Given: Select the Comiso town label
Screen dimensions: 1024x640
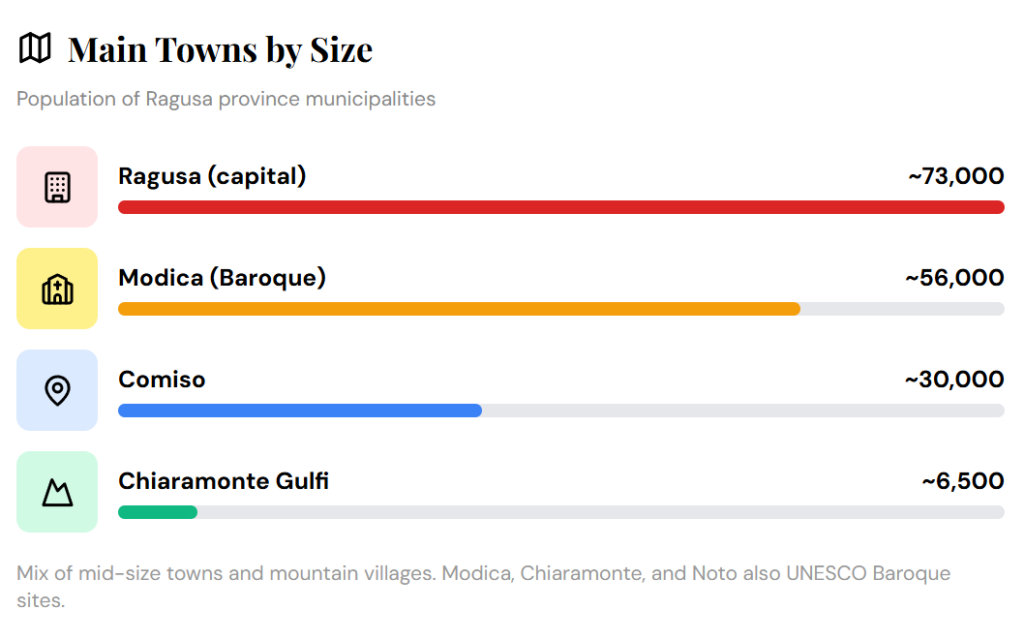Looking at the screenshot, I should click(162, 380).
